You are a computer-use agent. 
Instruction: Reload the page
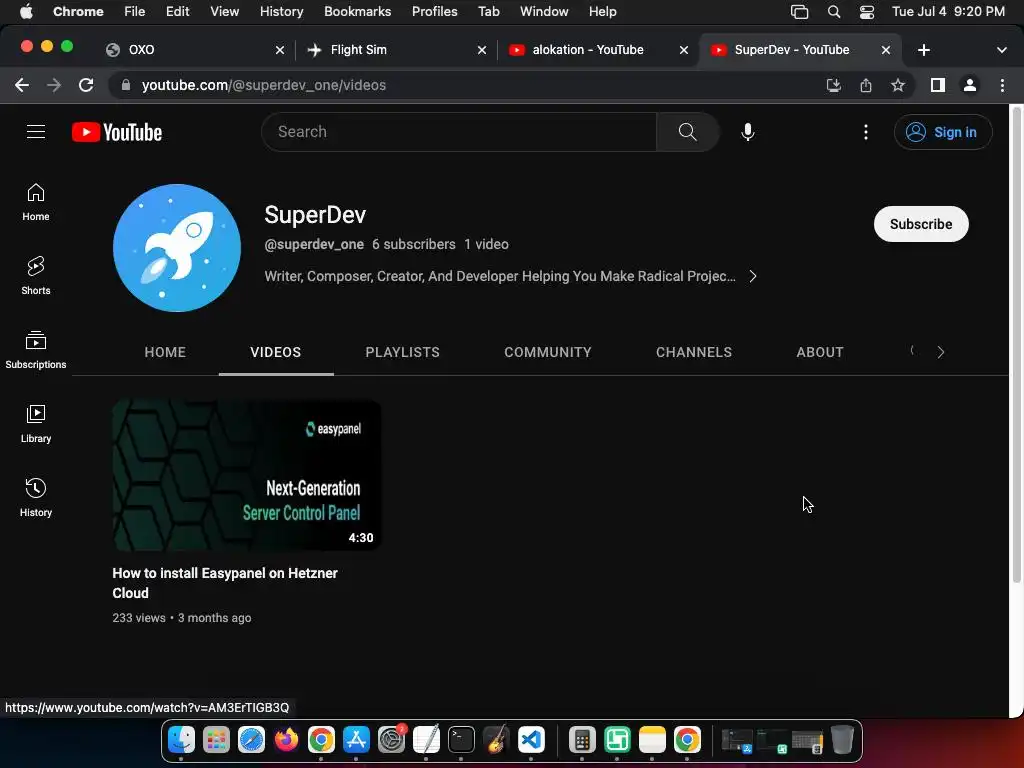pyautogui.click(x=86, y=85)
